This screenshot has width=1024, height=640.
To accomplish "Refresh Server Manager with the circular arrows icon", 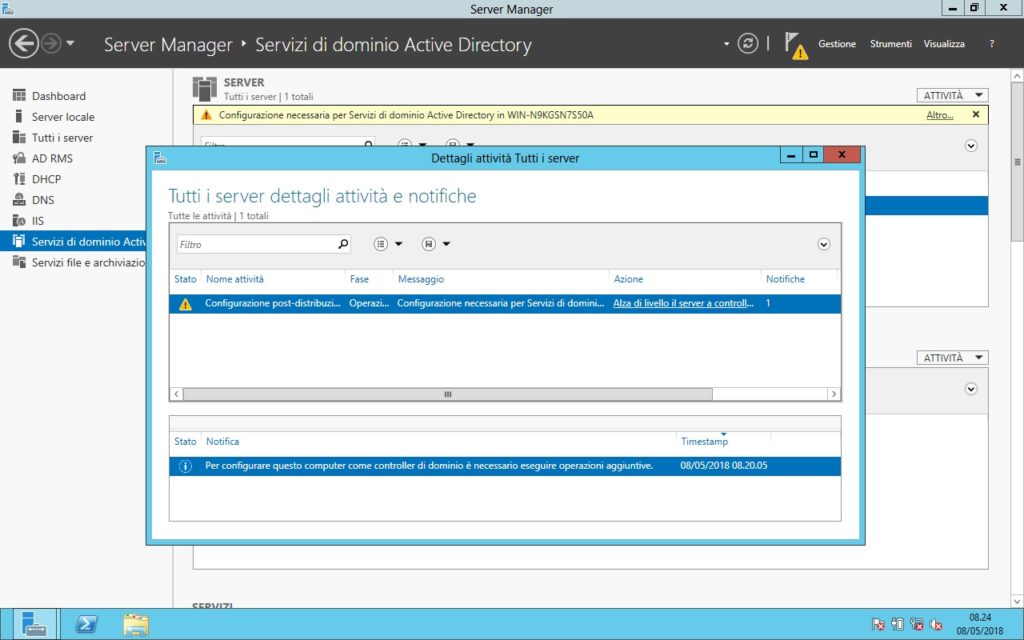I will point(747,44).
